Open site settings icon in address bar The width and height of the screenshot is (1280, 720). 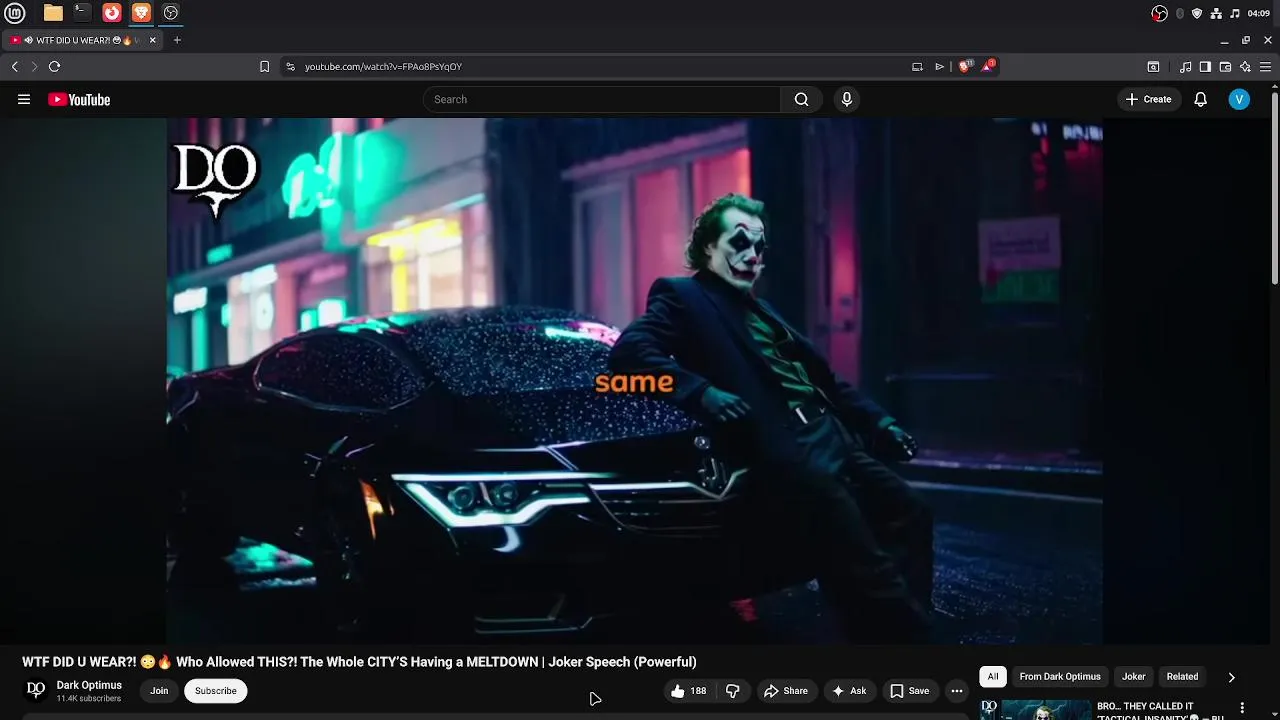click(290, 66)
